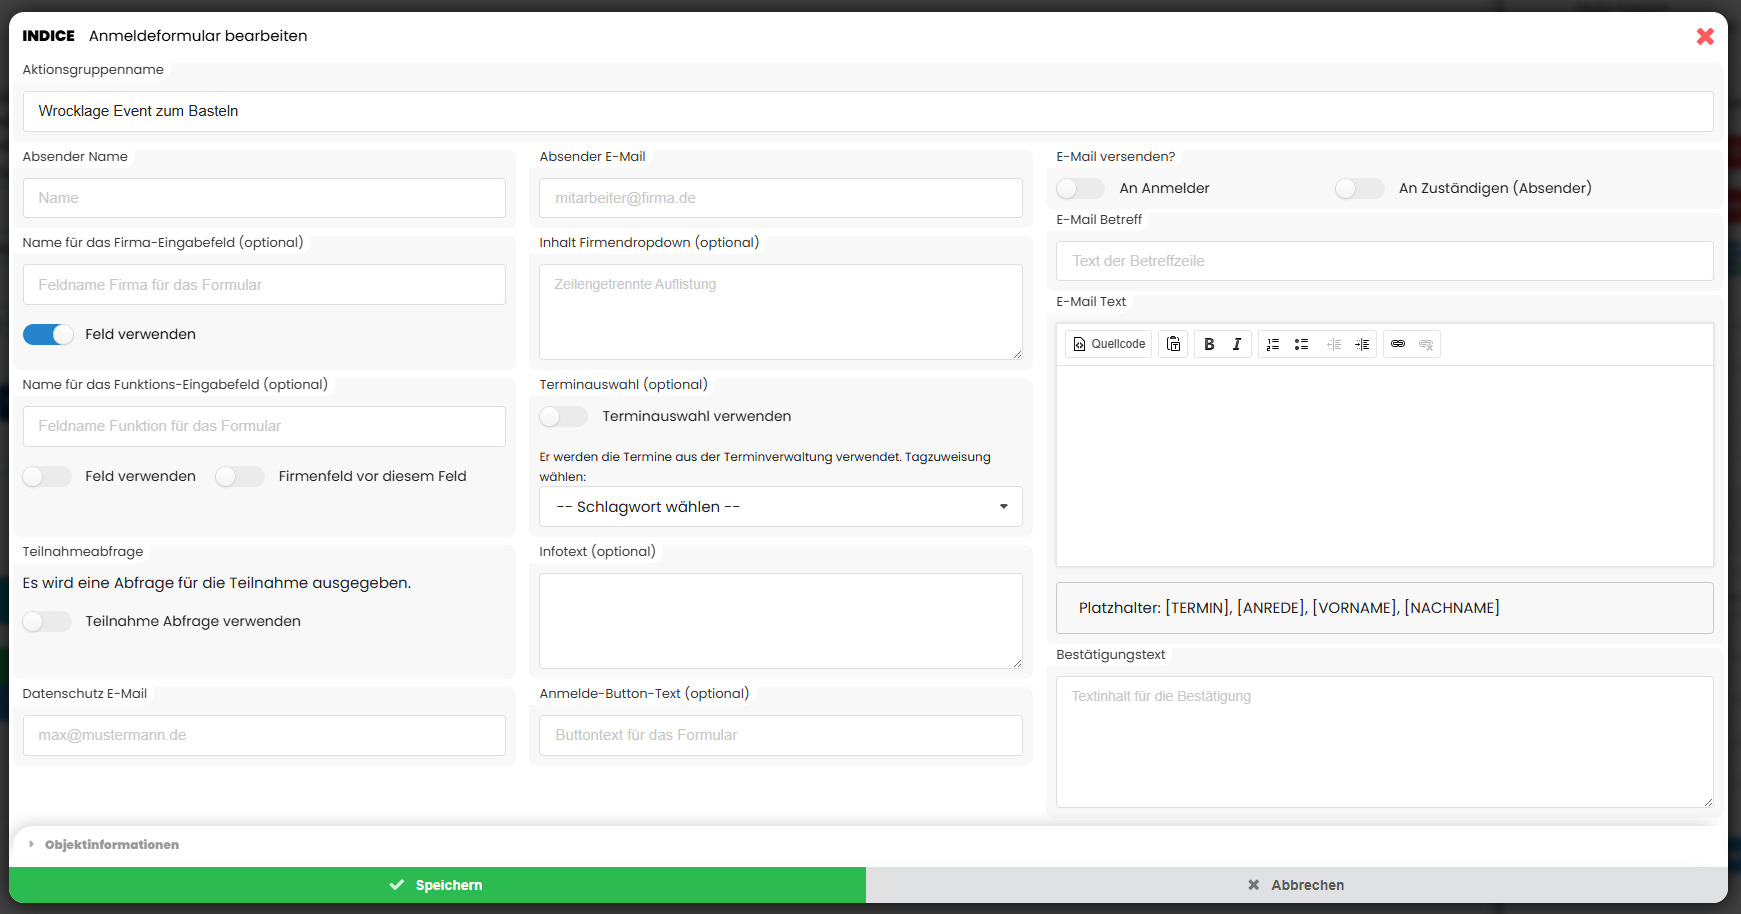
Task: Increase indent in the editor toolbar
Action: pyautogui.click(x=1362, y=344)
